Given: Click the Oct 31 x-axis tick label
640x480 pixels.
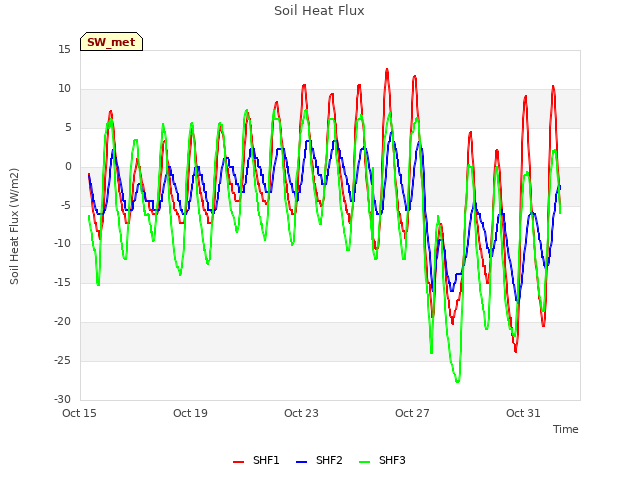Looking at the screenshot, I should [x=523, y=413].
